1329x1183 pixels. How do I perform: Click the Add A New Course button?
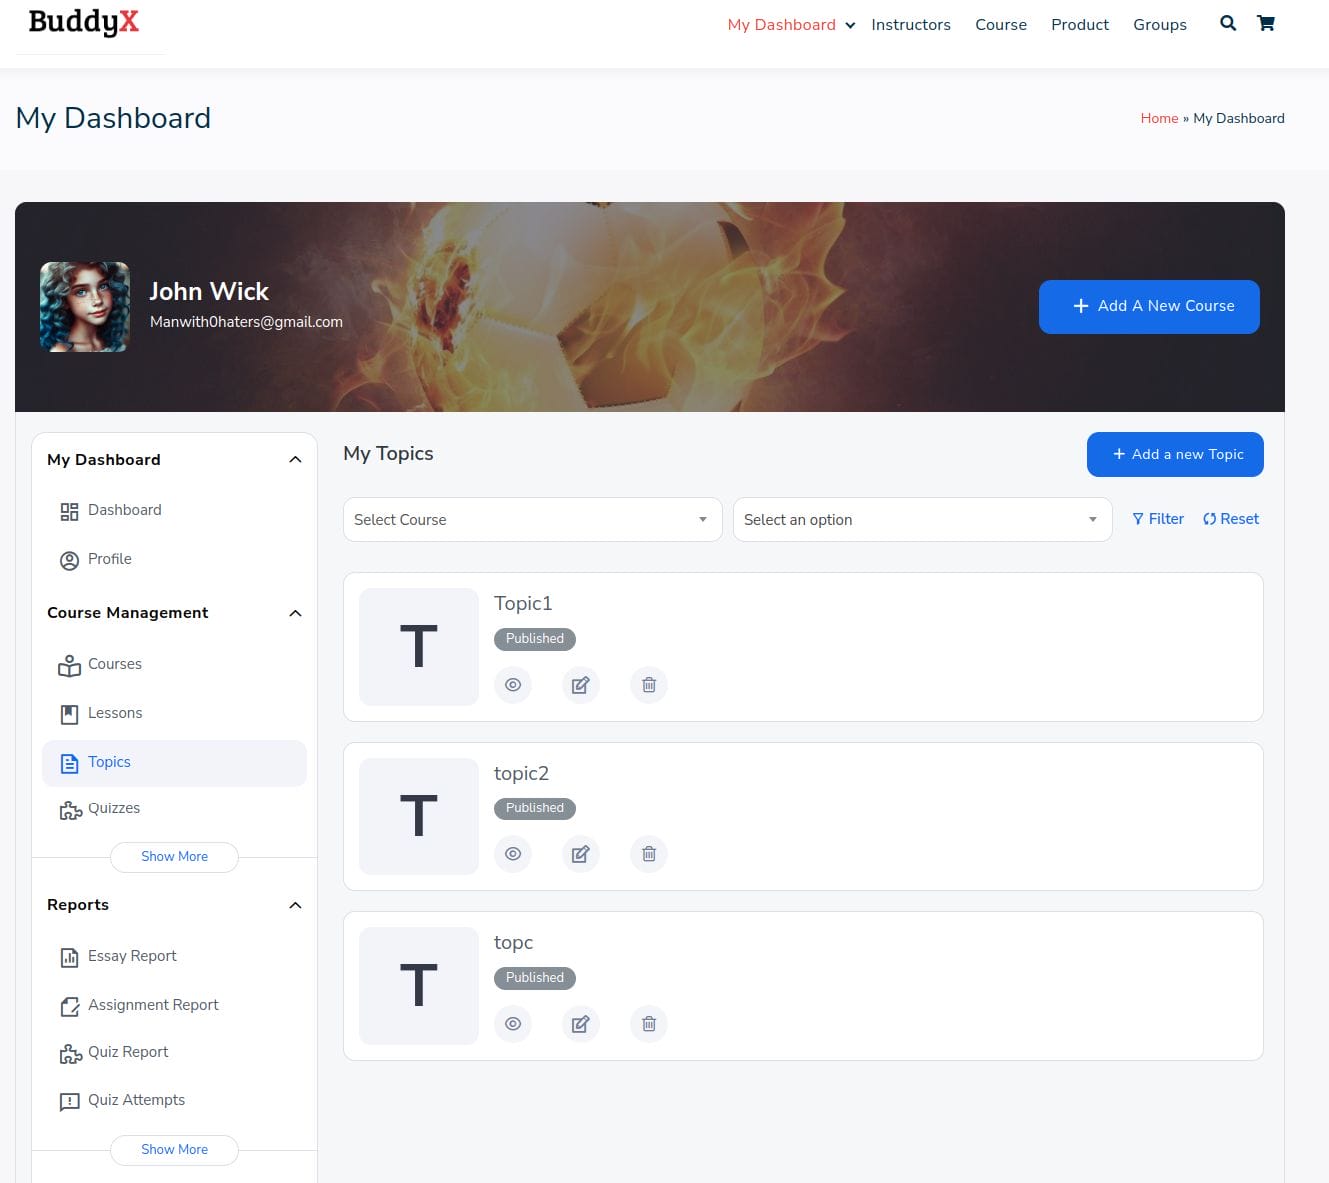(x=1149, y=306)
